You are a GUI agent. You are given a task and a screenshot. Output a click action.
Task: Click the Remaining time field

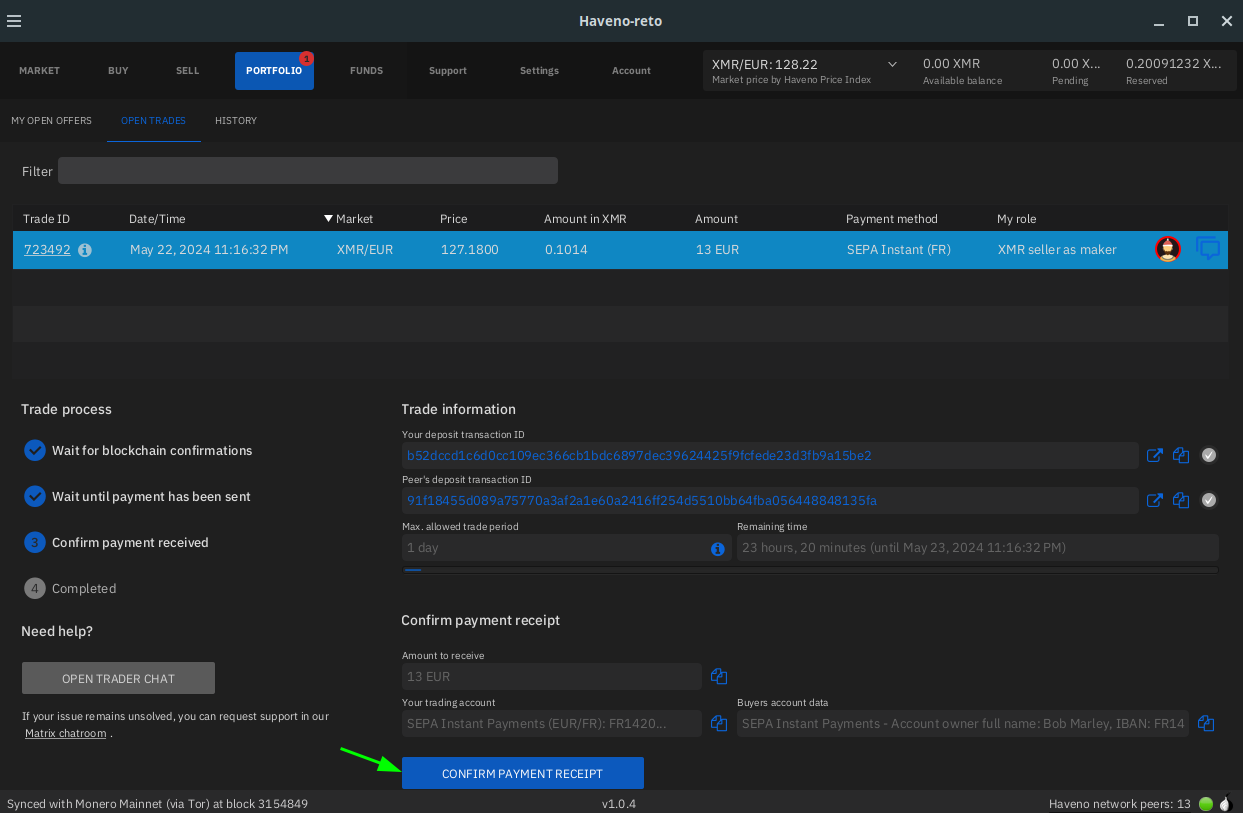click(977, 548)
